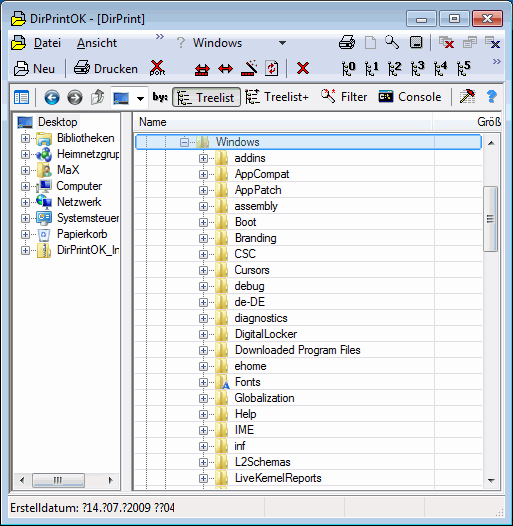Viewport: 513px width, 526px height.
Task: Click the red horizontal arrows icon
Action: point(225,69)
